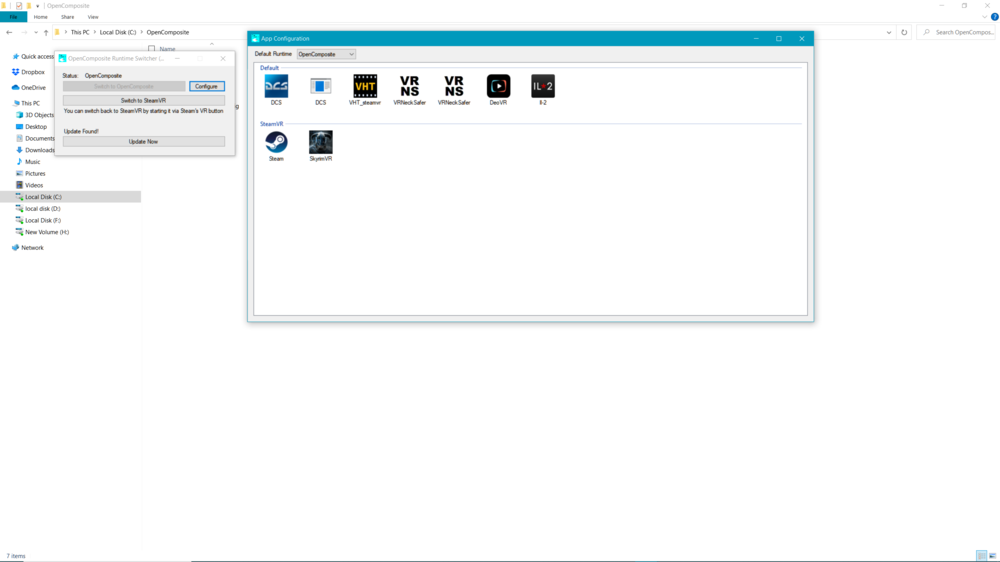
Task: Open recent locations dropdown arrow
Action: pyautogui.click(x=36, y=32)
